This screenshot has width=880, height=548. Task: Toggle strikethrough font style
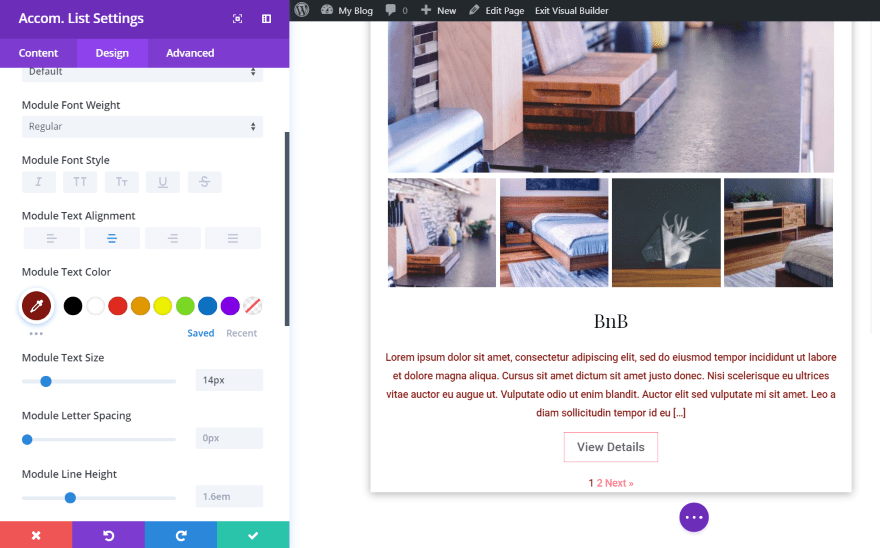pos(204,182)
